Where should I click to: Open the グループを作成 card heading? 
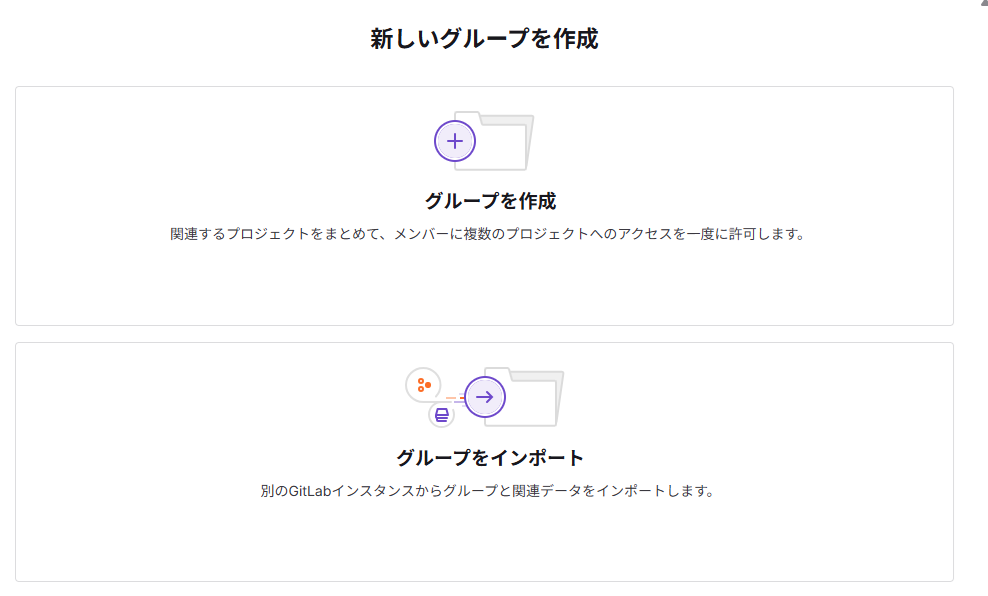[x=490, y=201]
